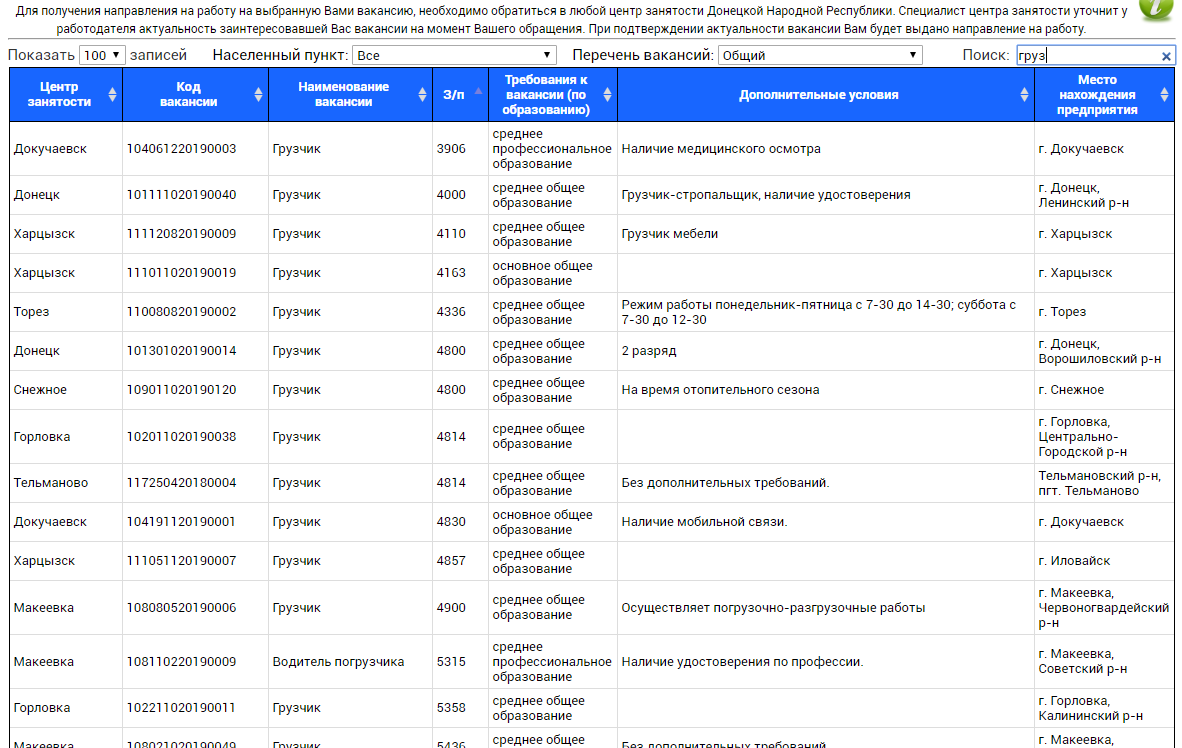Viewport: 1182px width, 748px height.
Task: Select vacancy code 102211020190011
Action: coord(181,708)
